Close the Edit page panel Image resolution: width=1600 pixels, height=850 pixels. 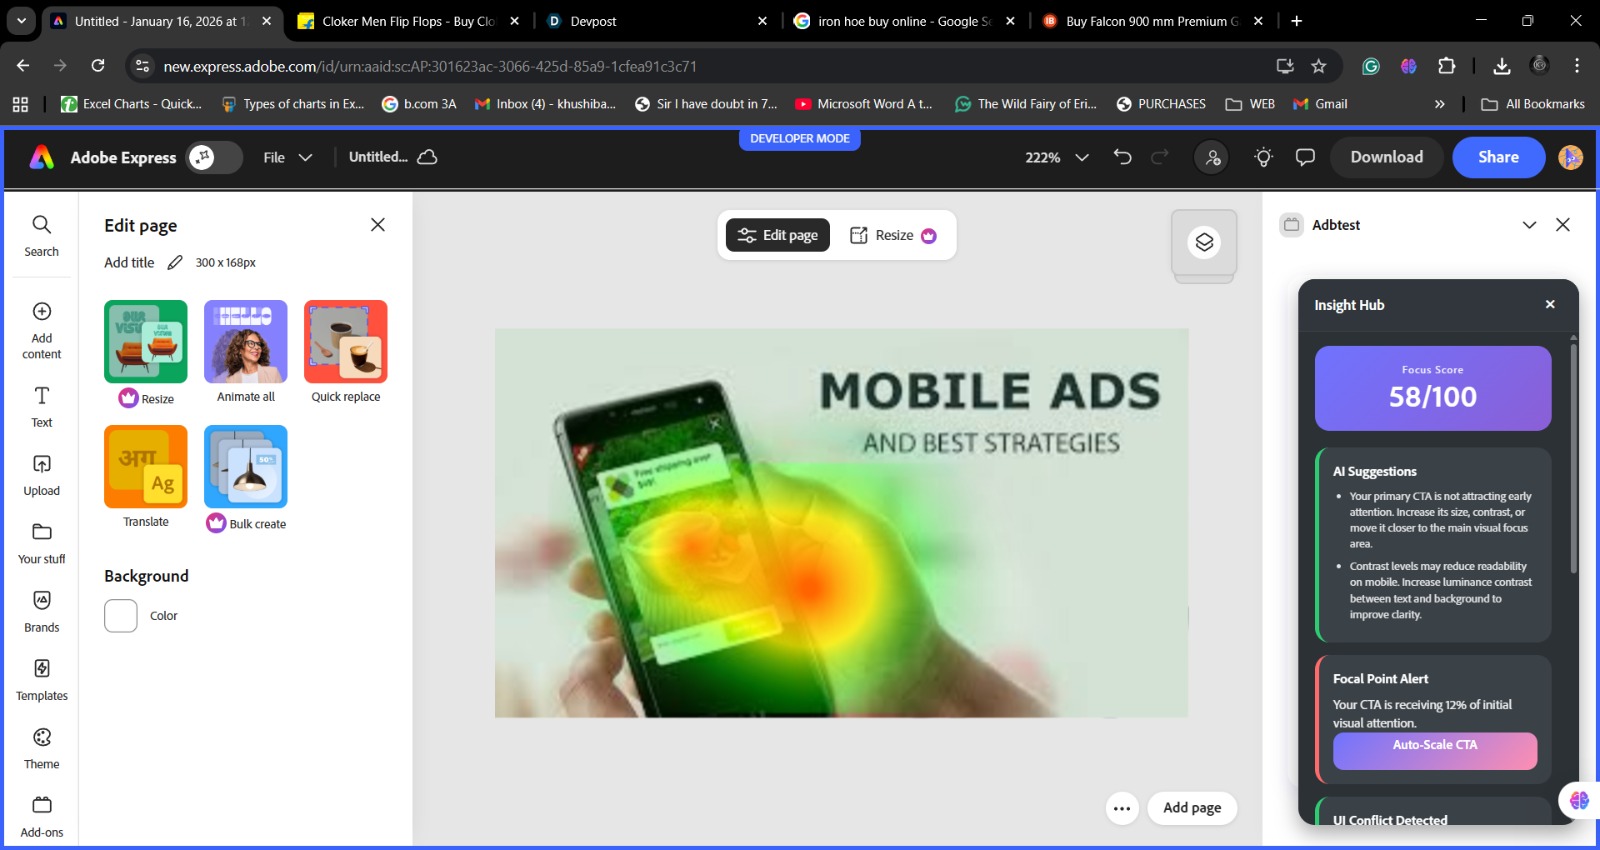pos(378,225)
